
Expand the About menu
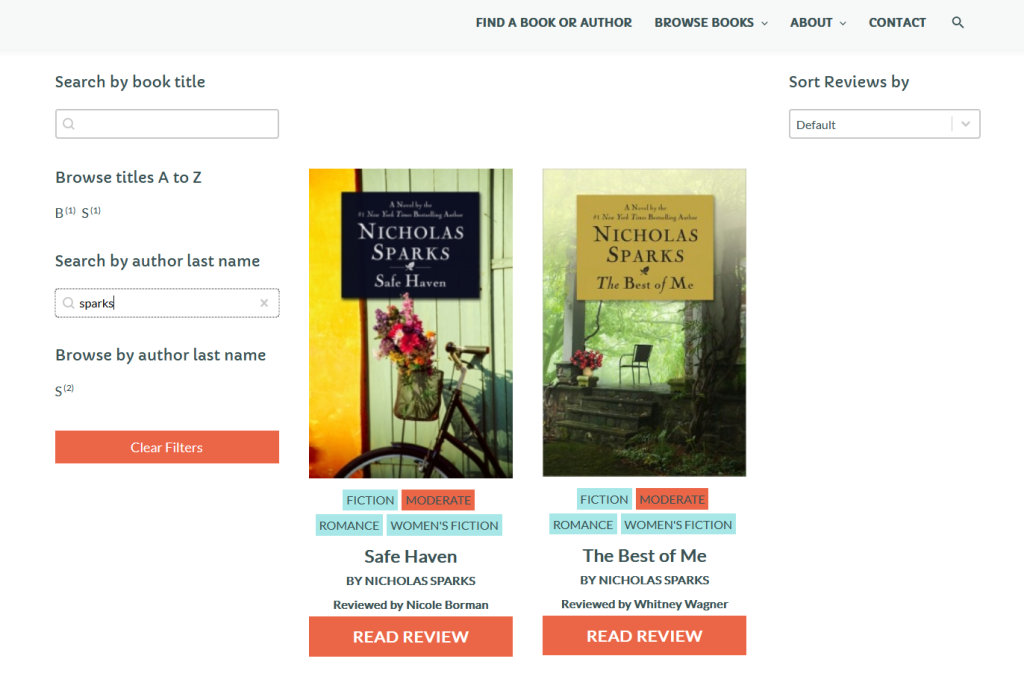tap(818, 23)
